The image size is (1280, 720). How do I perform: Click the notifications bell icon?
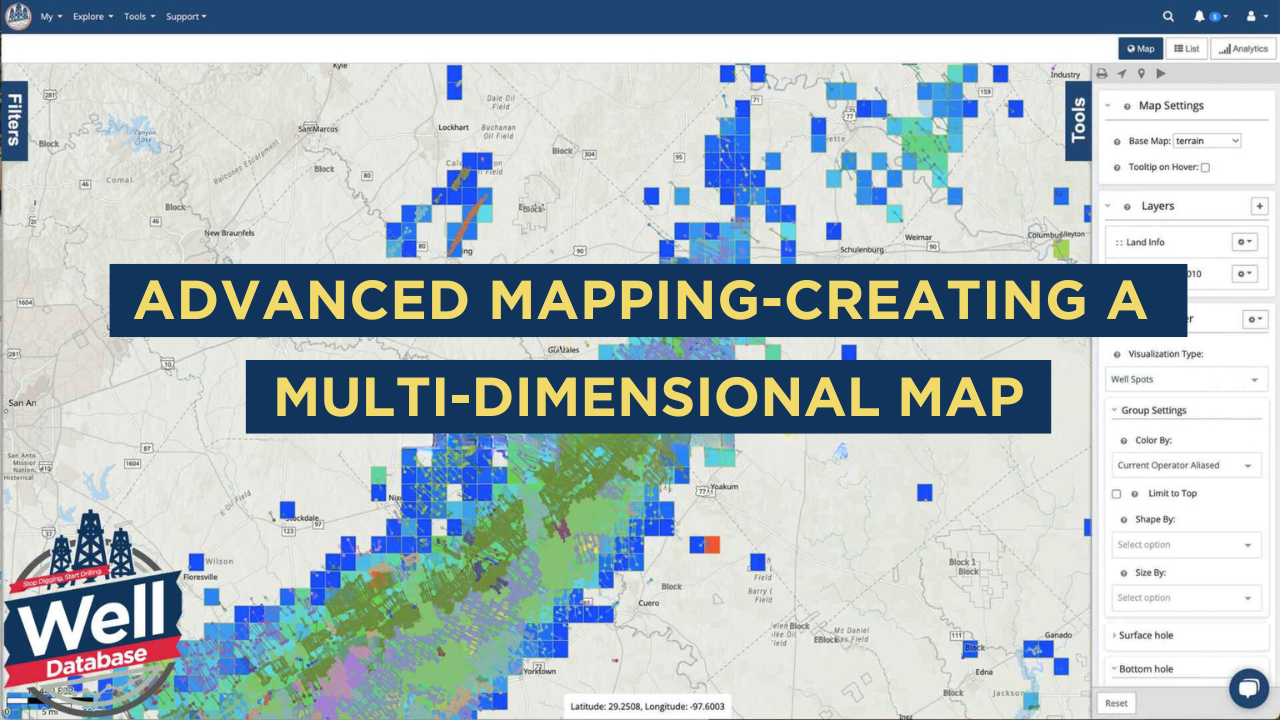(x=1202, y=16)
